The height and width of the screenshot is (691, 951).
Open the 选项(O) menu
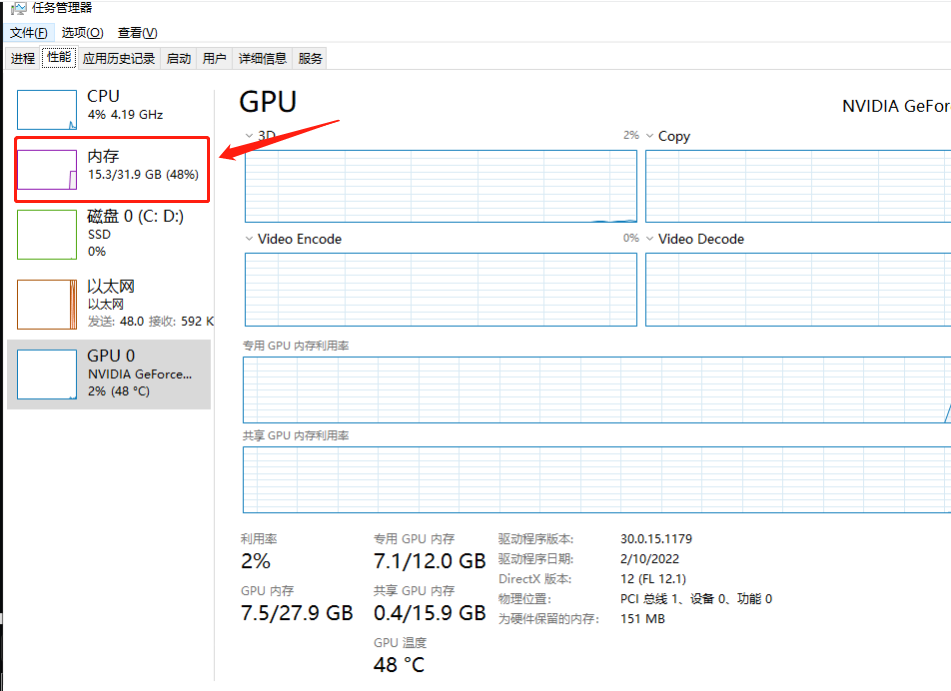click(x=82, y=33)
